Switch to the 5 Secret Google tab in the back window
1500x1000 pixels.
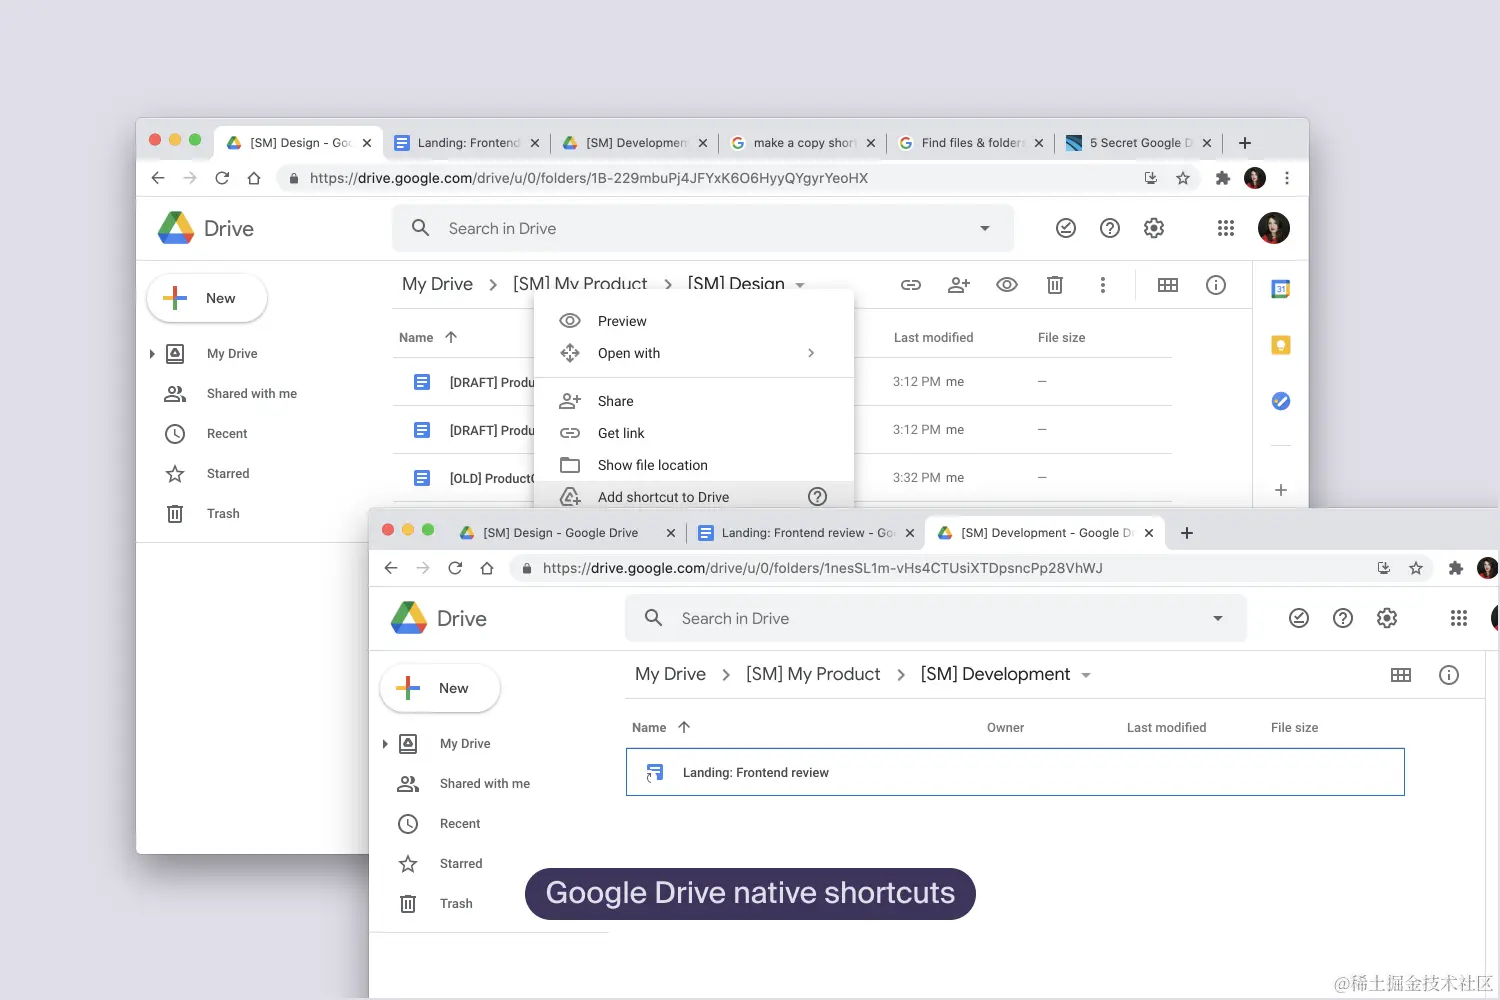[1138, 143]
